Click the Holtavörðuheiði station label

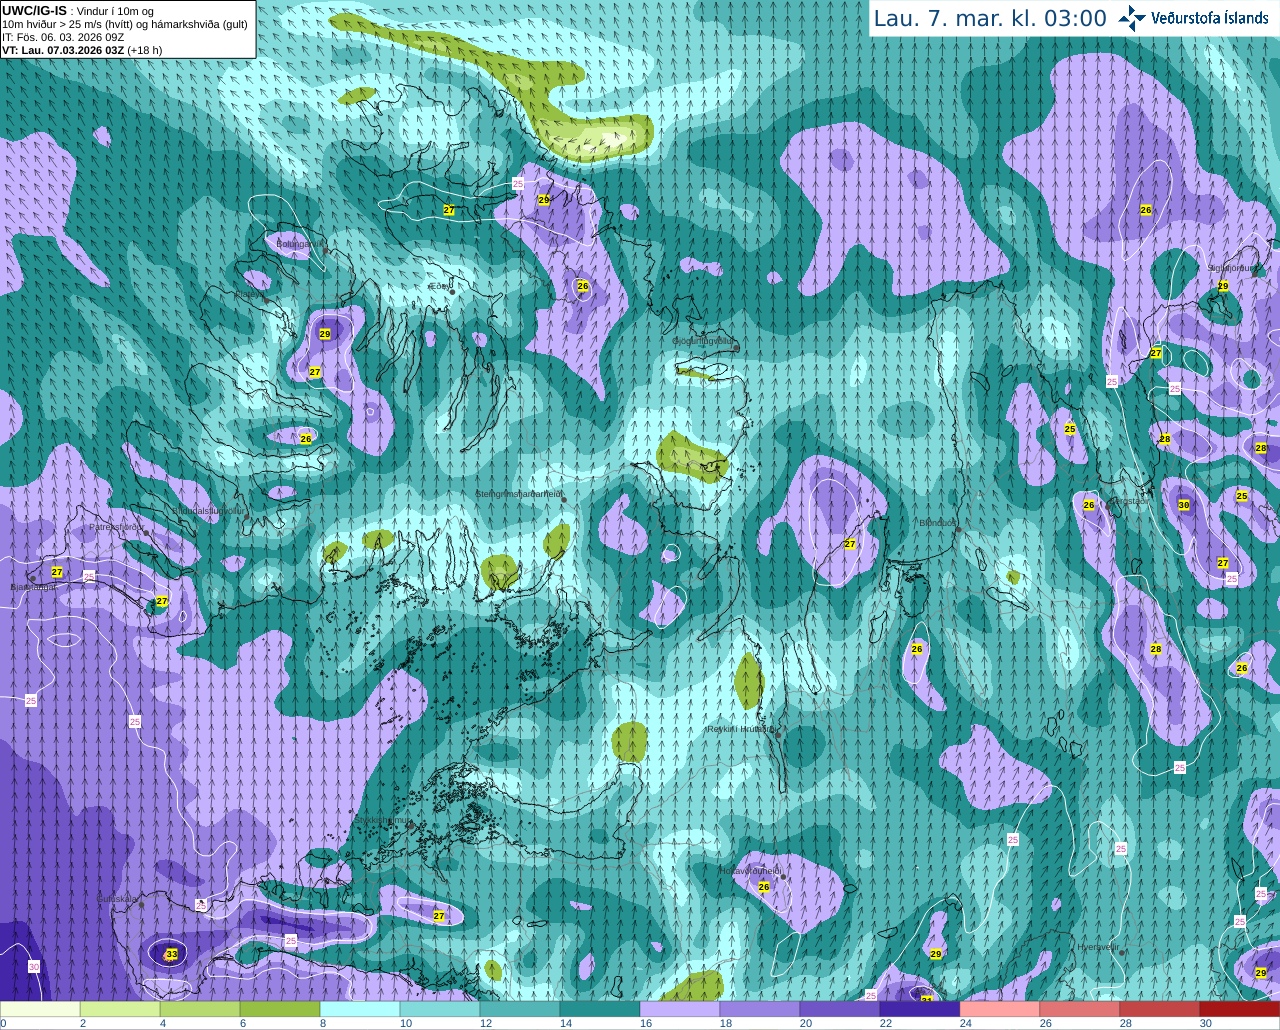pos(750,871)
